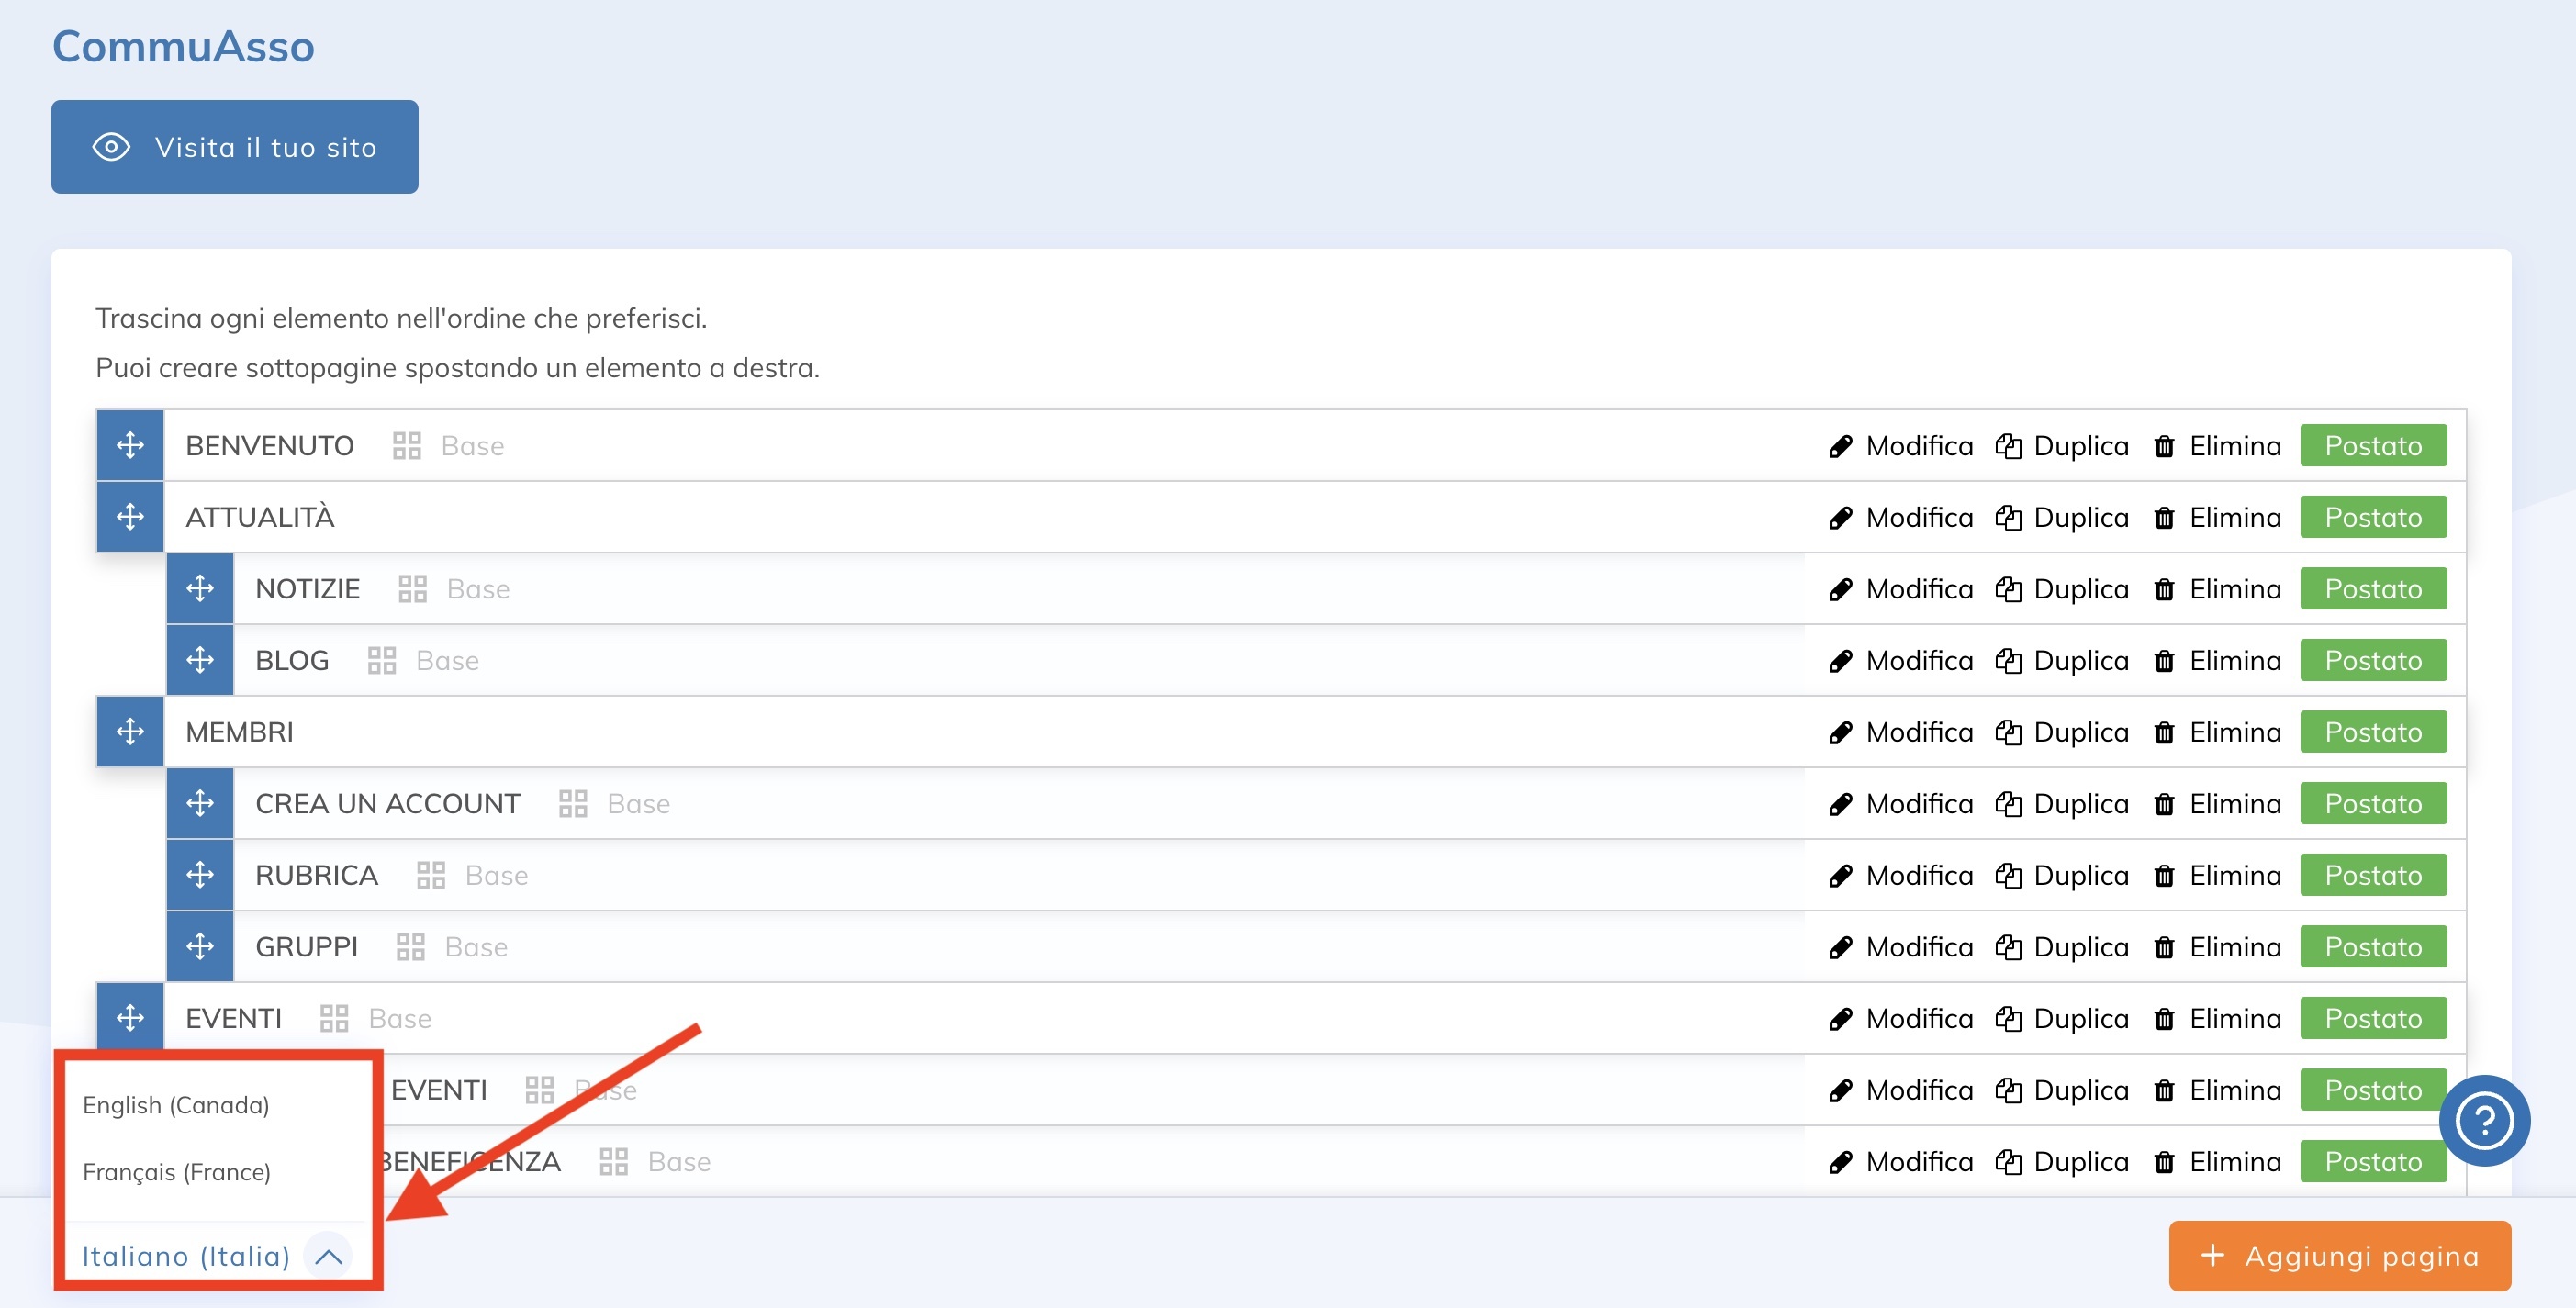Click the Aggiungi pagina button
This screenshot has height=1308, width=2576.
coord(2340,1256)
